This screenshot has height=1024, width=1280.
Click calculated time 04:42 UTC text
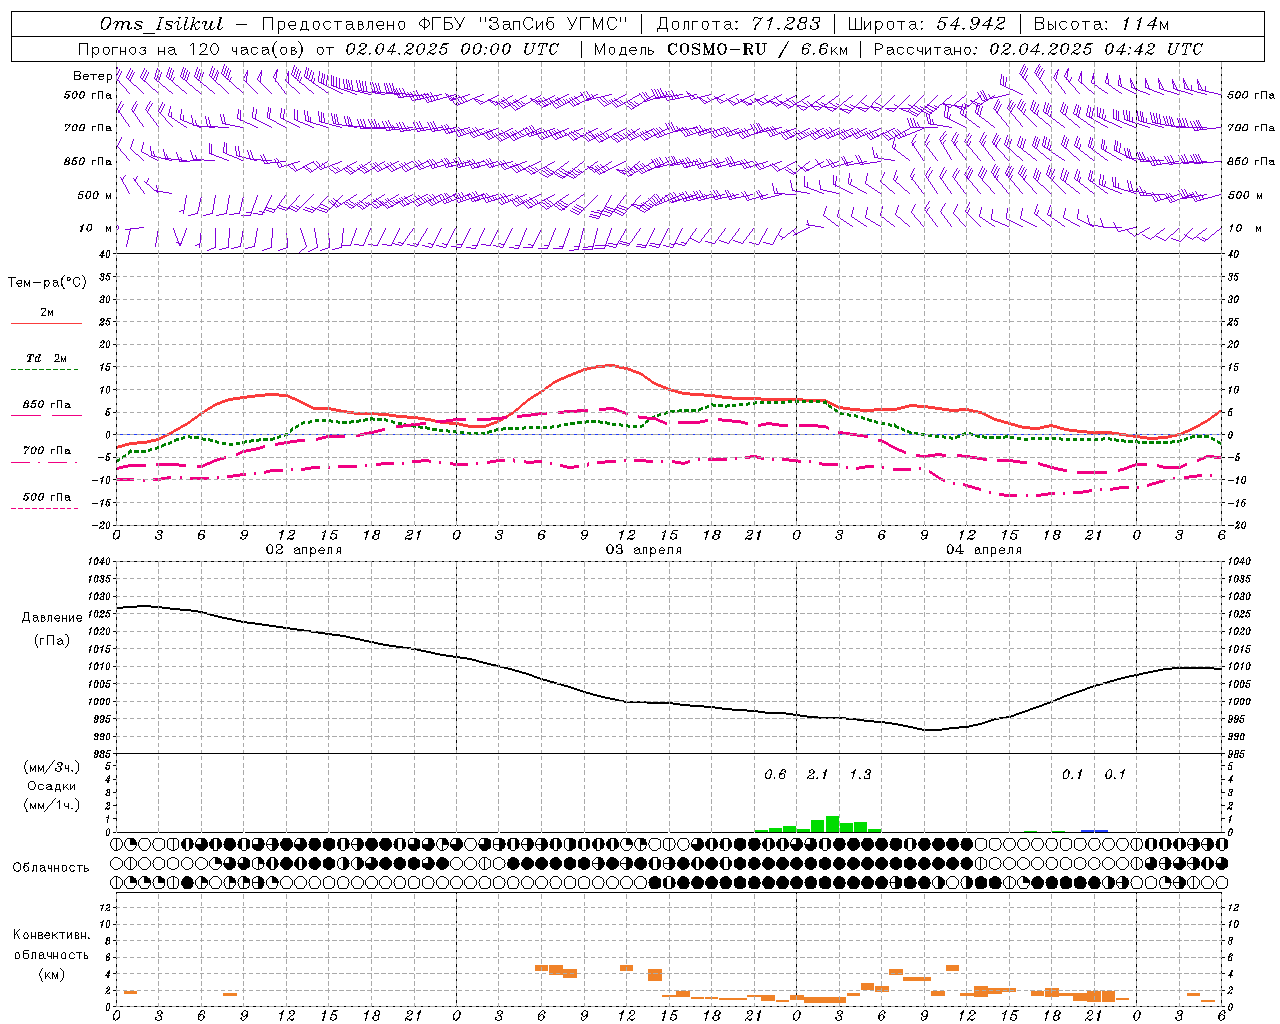(x=1154, y=49)
